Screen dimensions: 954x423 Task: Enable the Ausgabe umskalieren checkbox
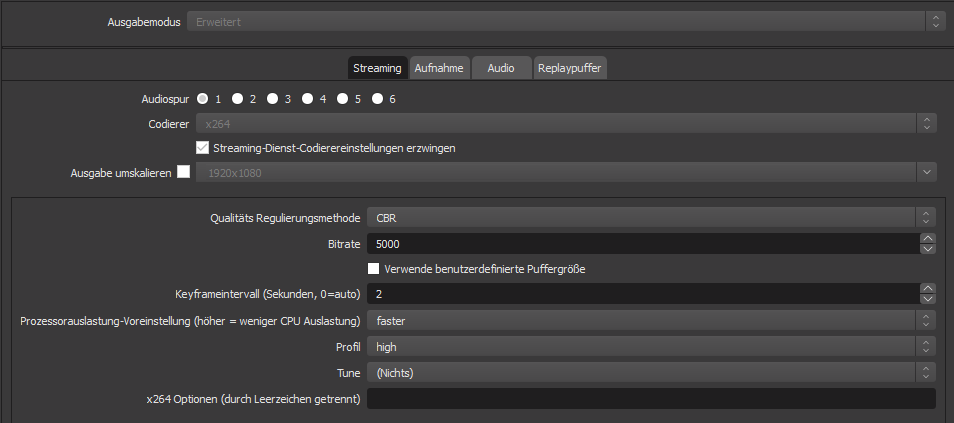click(183, 171)
